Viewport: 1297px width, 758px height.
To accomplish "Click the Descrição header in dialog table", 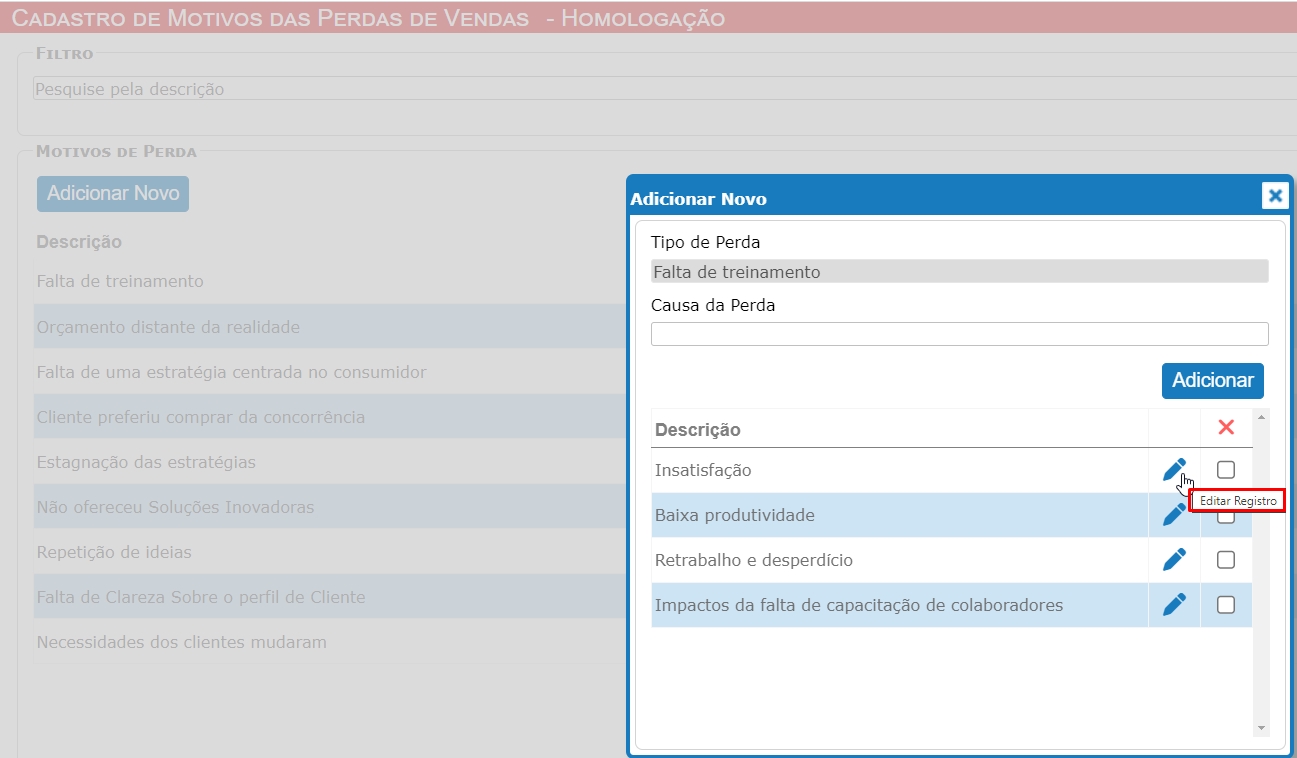I will click(698, 430).
